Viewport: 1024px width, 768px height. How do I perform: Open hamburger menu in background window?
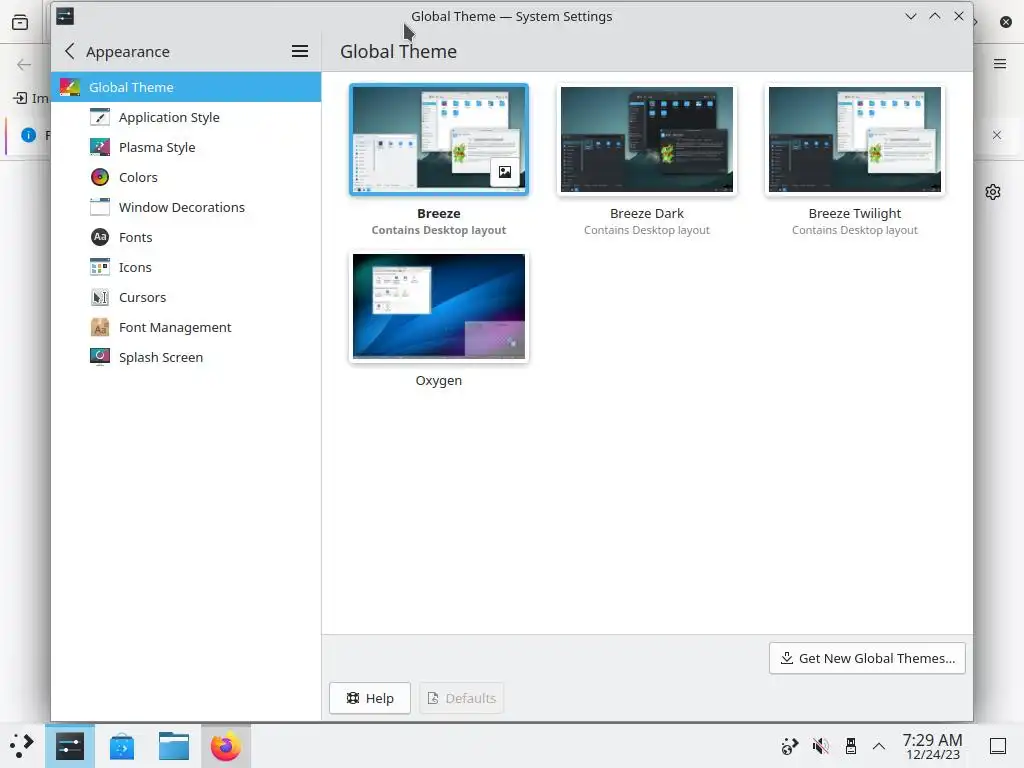(1000, 64)
